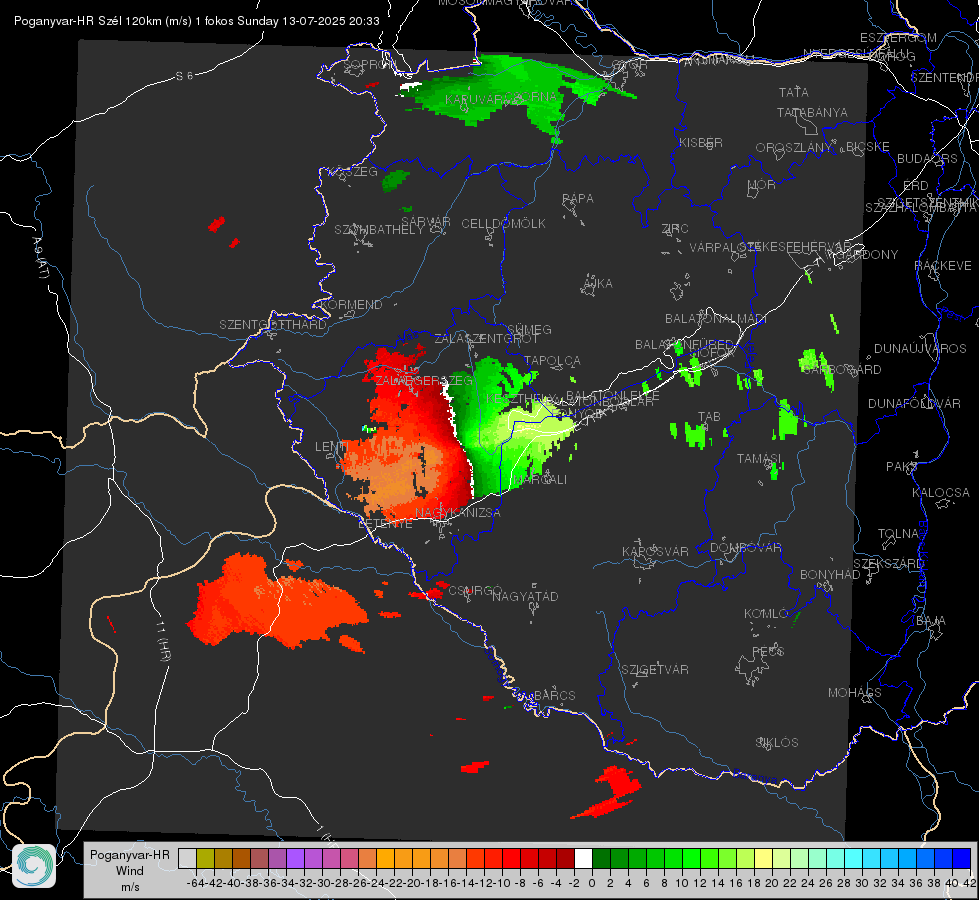979x900 pixels.
Task: Click the MÓR town label
Action: (762, 185)
